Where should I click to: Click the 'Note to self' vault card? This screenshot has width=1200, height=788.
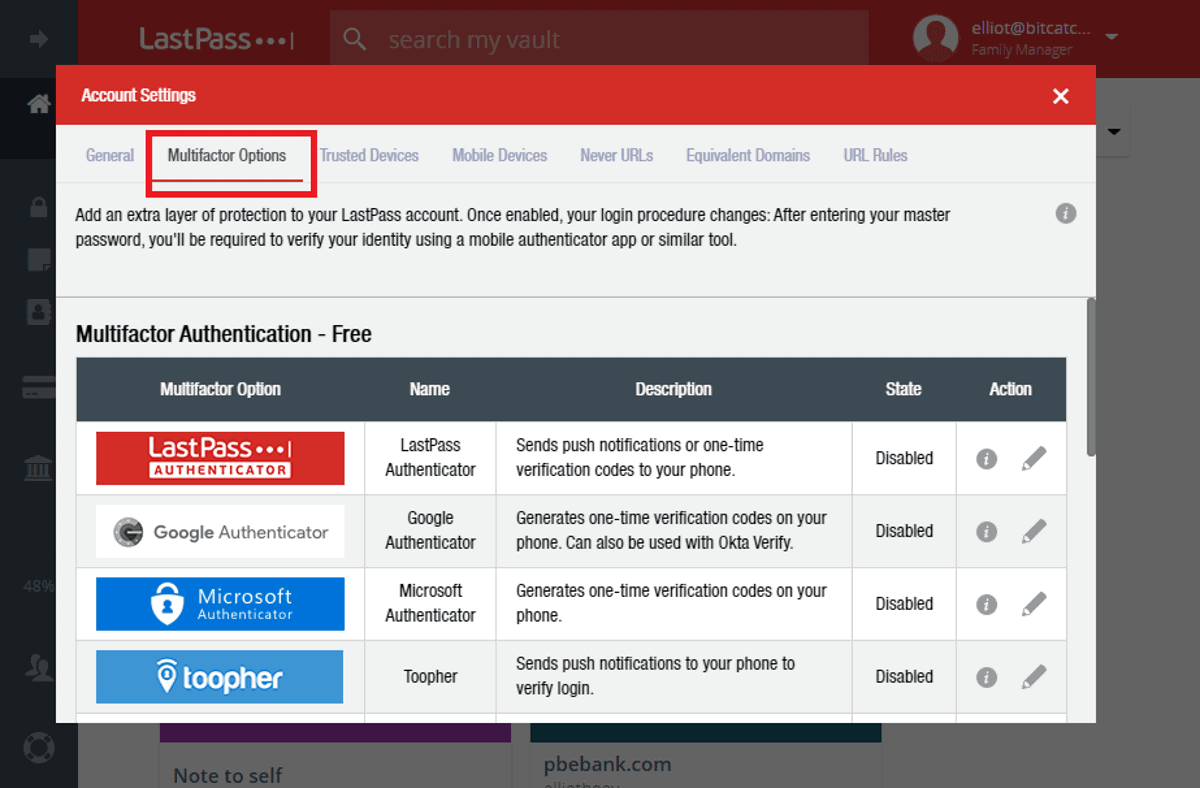[x=335, y=756]
